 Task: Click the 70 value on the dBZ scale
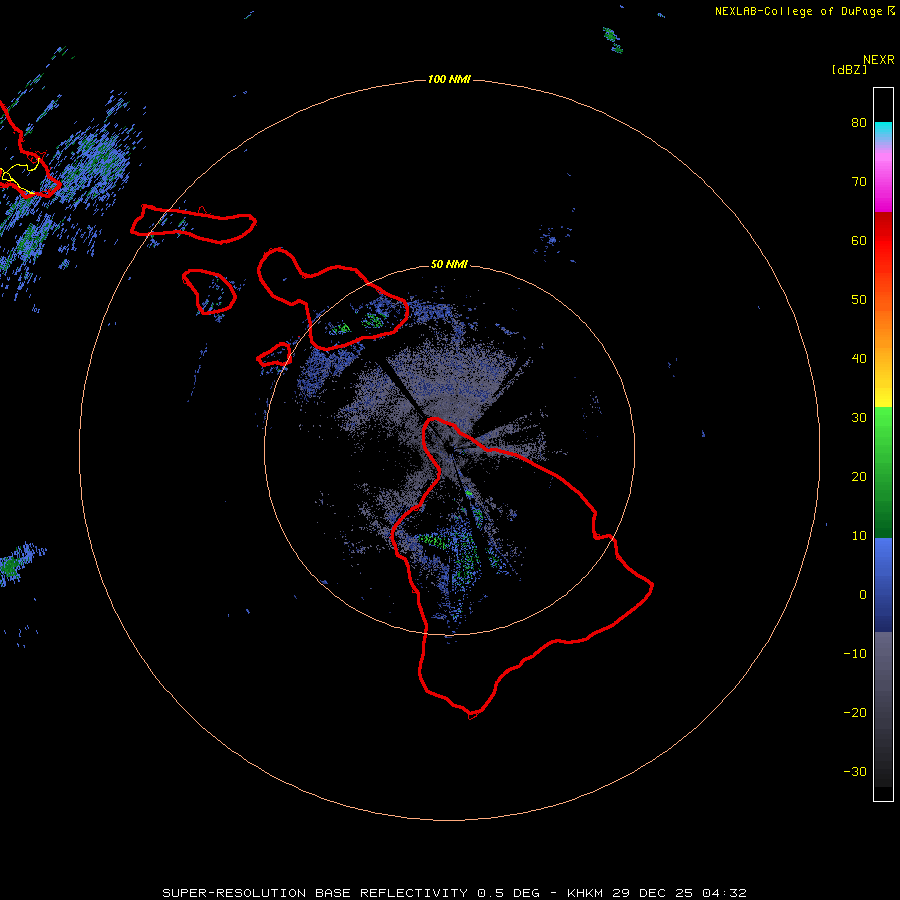(x=859, y=182)
